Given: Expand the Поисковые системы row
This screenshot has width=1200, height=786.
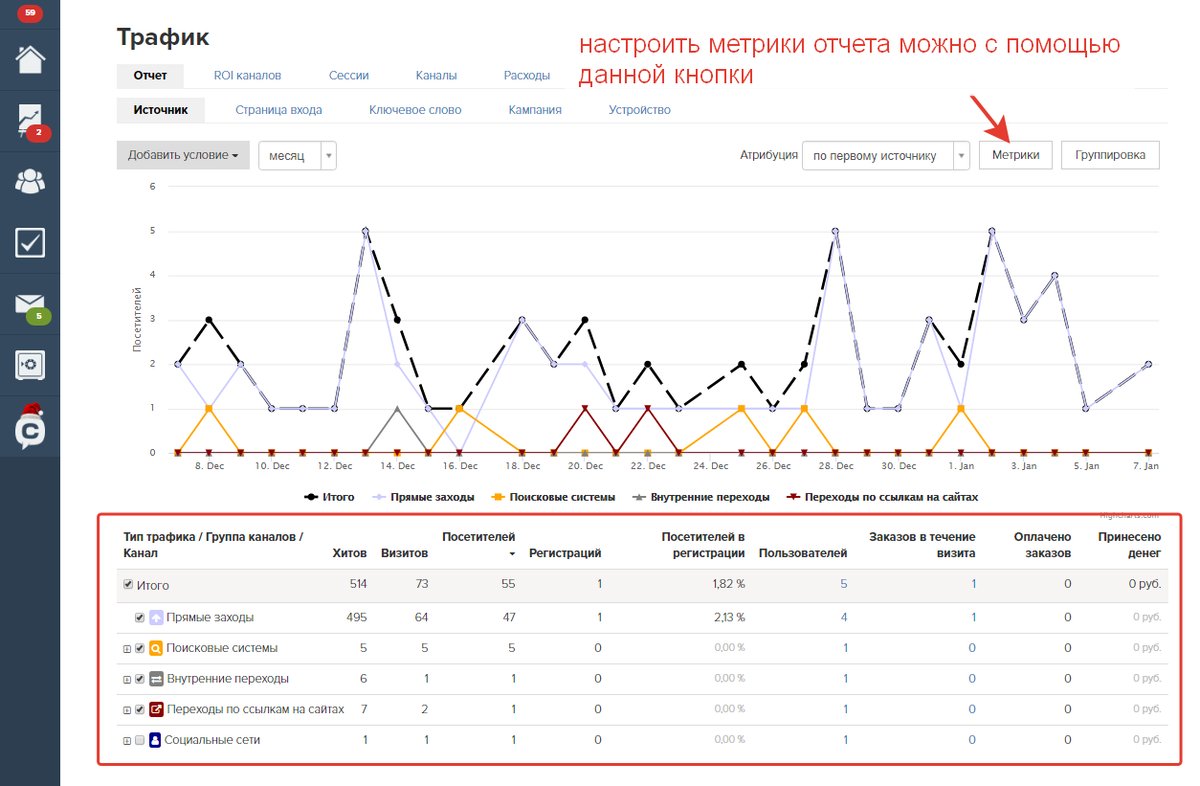Looking at the screenshot, I should point(127,649).
